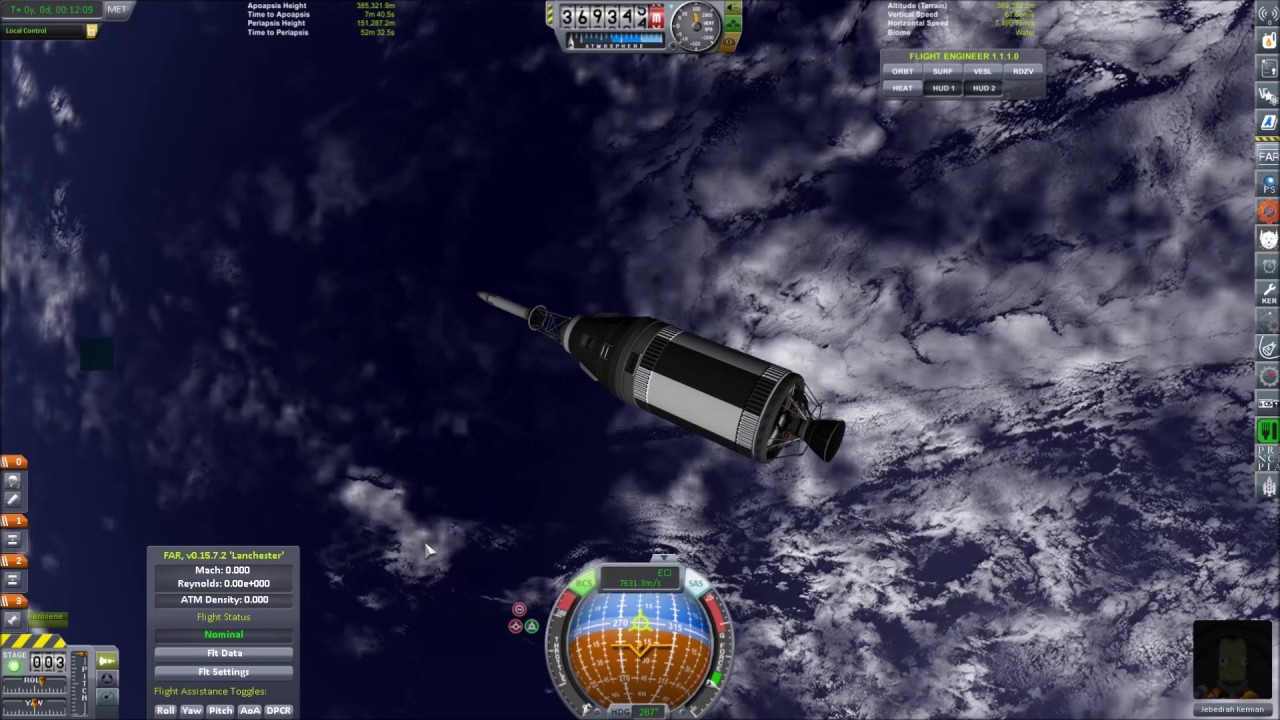Open the FAR toolbar icon

coord(1268,156)
